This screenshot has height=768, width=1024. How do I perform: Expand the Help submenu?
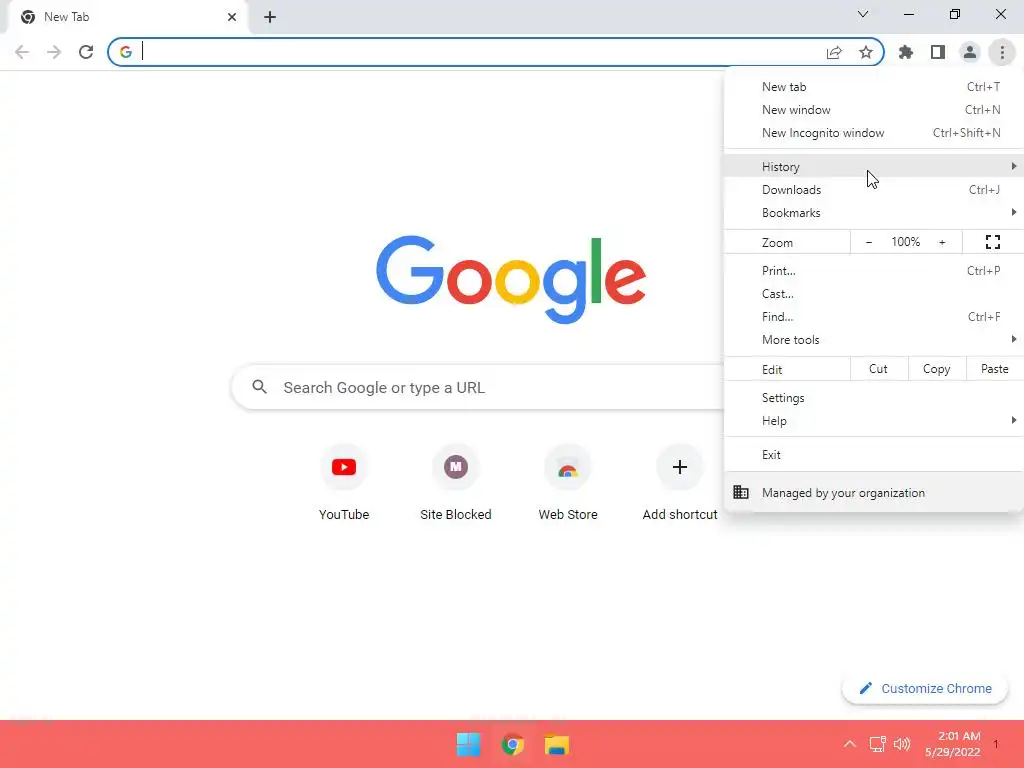(x=874, y=421)
